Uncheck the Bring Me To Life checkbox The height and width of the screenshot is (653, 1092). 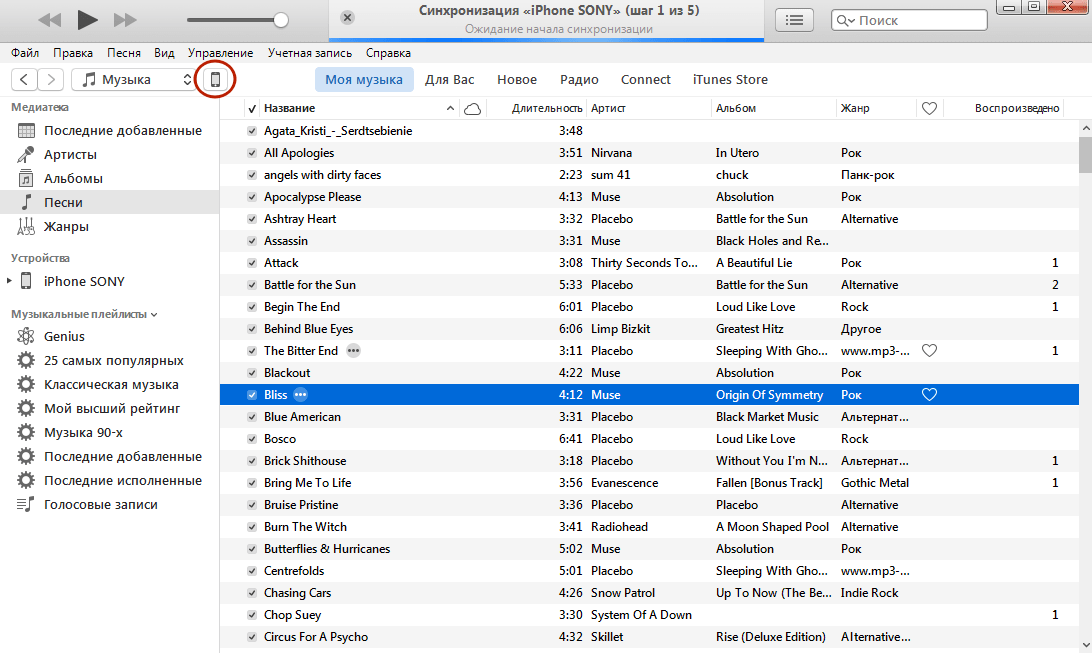[252, 482]
